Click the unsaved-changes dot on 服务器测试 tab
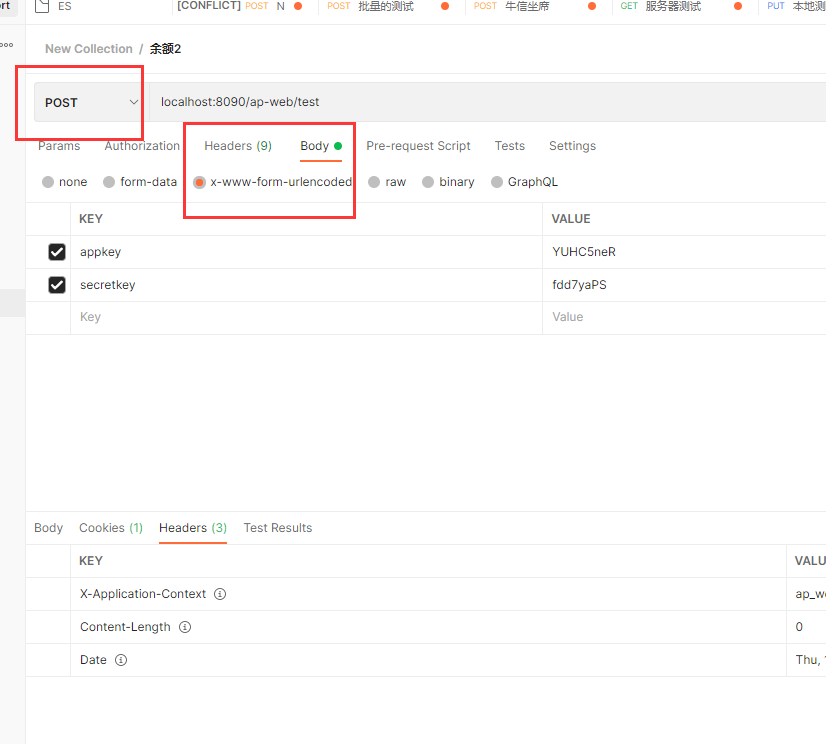The height and width of the screenshot is (744, 826). (737, 6)
